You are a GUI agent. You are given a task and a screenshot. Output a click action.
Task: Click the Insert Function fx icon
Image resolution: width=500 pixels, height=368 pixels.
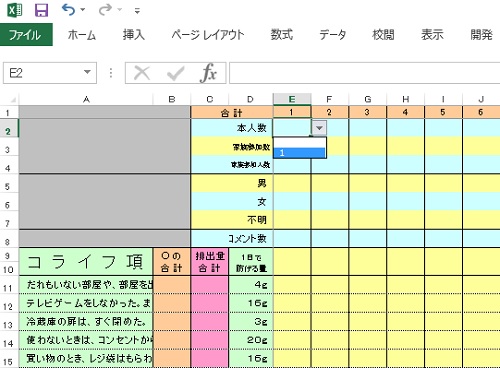tap(209, 73)
